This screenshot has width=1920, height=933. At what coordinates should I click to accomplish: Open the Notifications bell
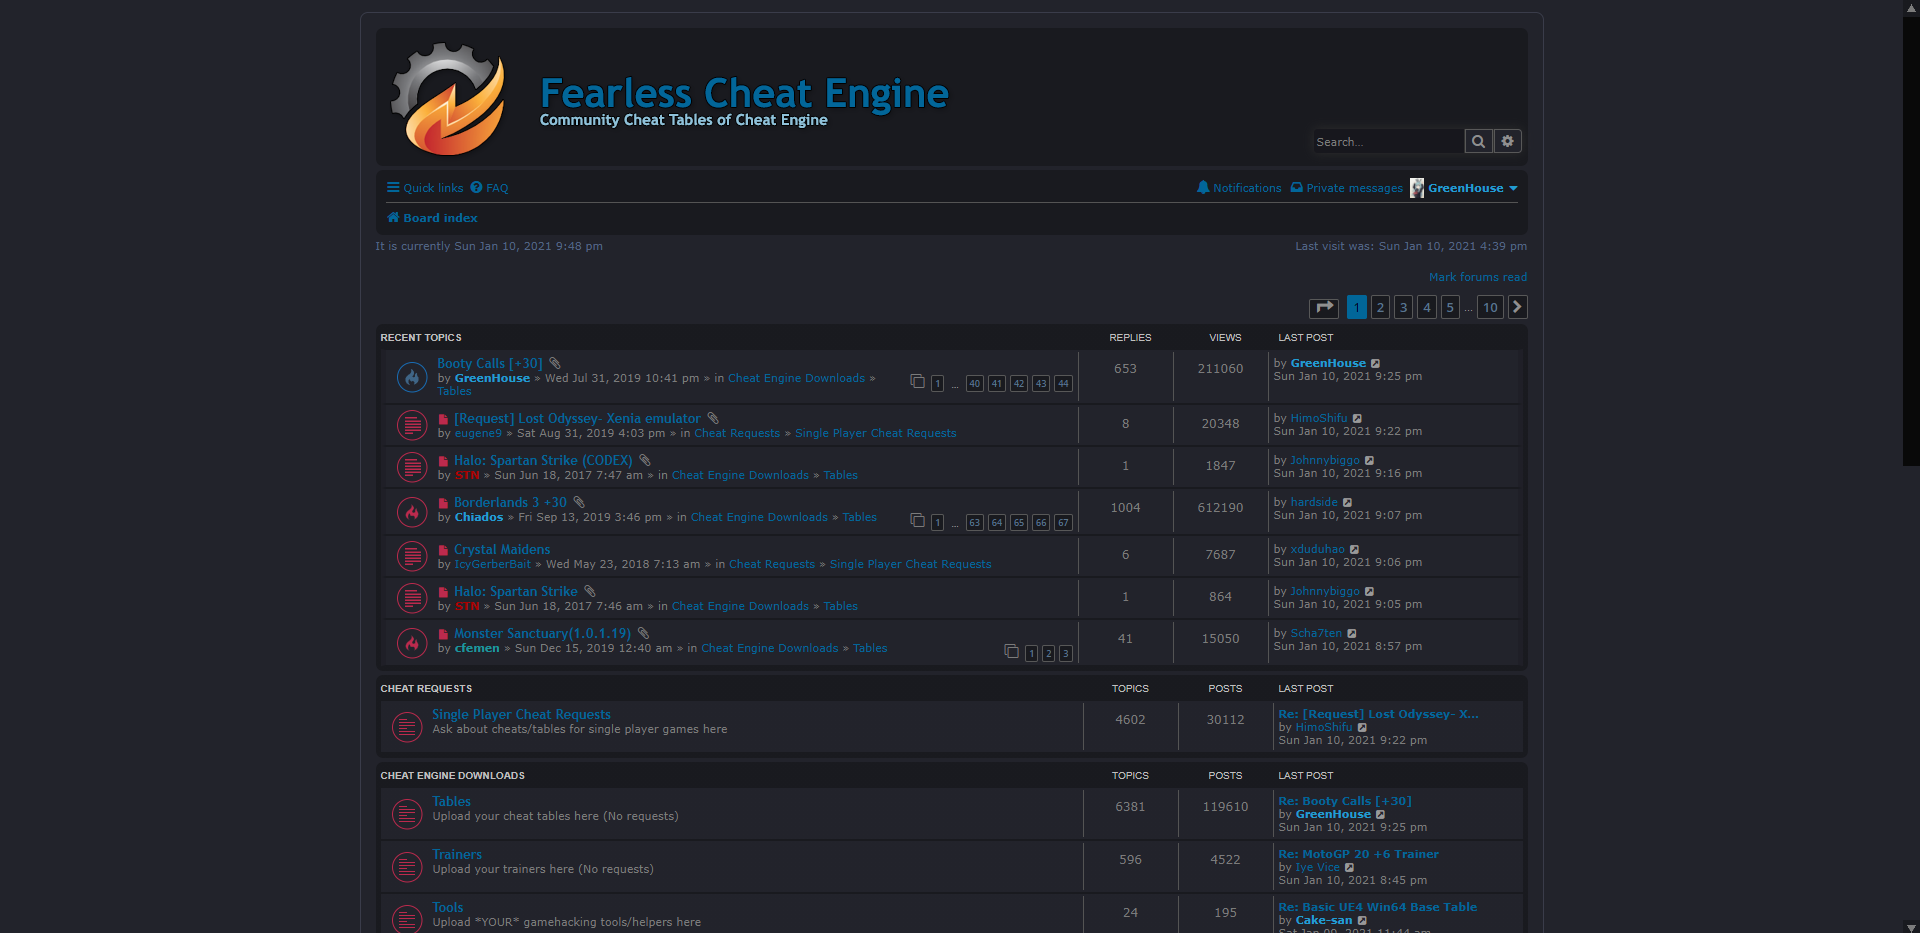[x=1239, y=188]
